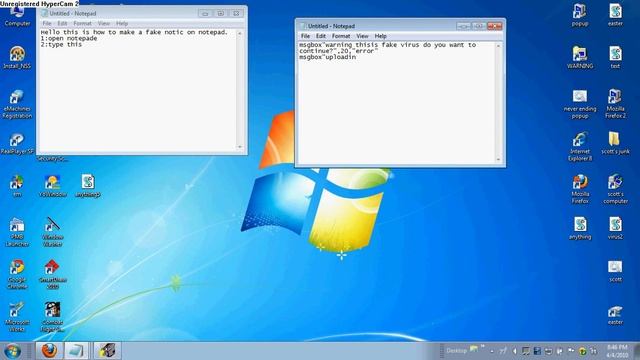Select the Internet Explorer 8 desktop icon
Viewport: 640px width, 360px height.
pos(580,147)
